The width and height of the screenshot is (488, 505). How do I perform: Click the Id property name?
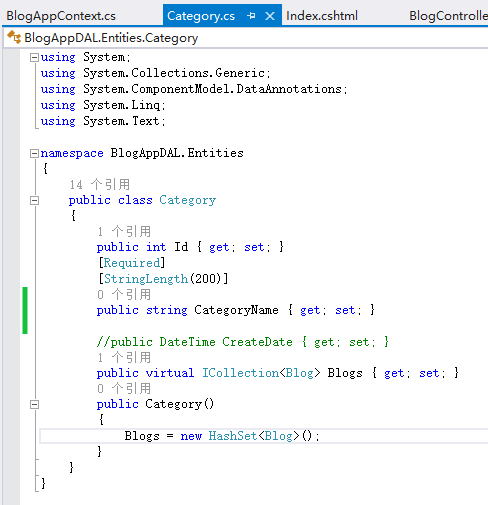(x=181, y=247)
